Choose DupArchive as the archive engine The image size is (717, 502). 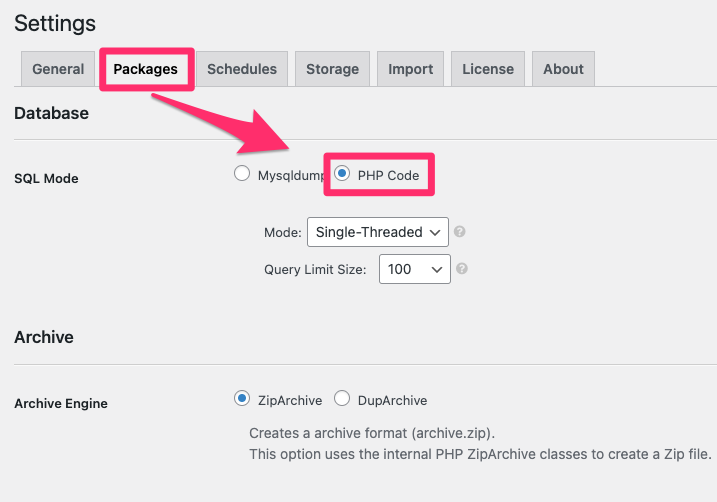pos(342,399)
